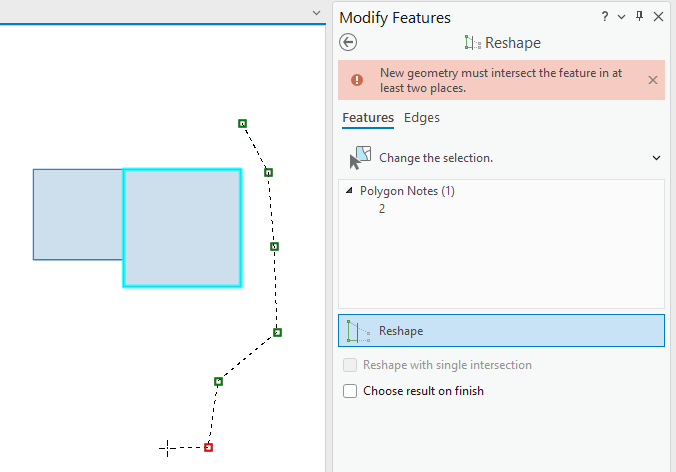Switch to the Edges tab
The height and width of the screenshot is (472, 676).
click(422, 118)
